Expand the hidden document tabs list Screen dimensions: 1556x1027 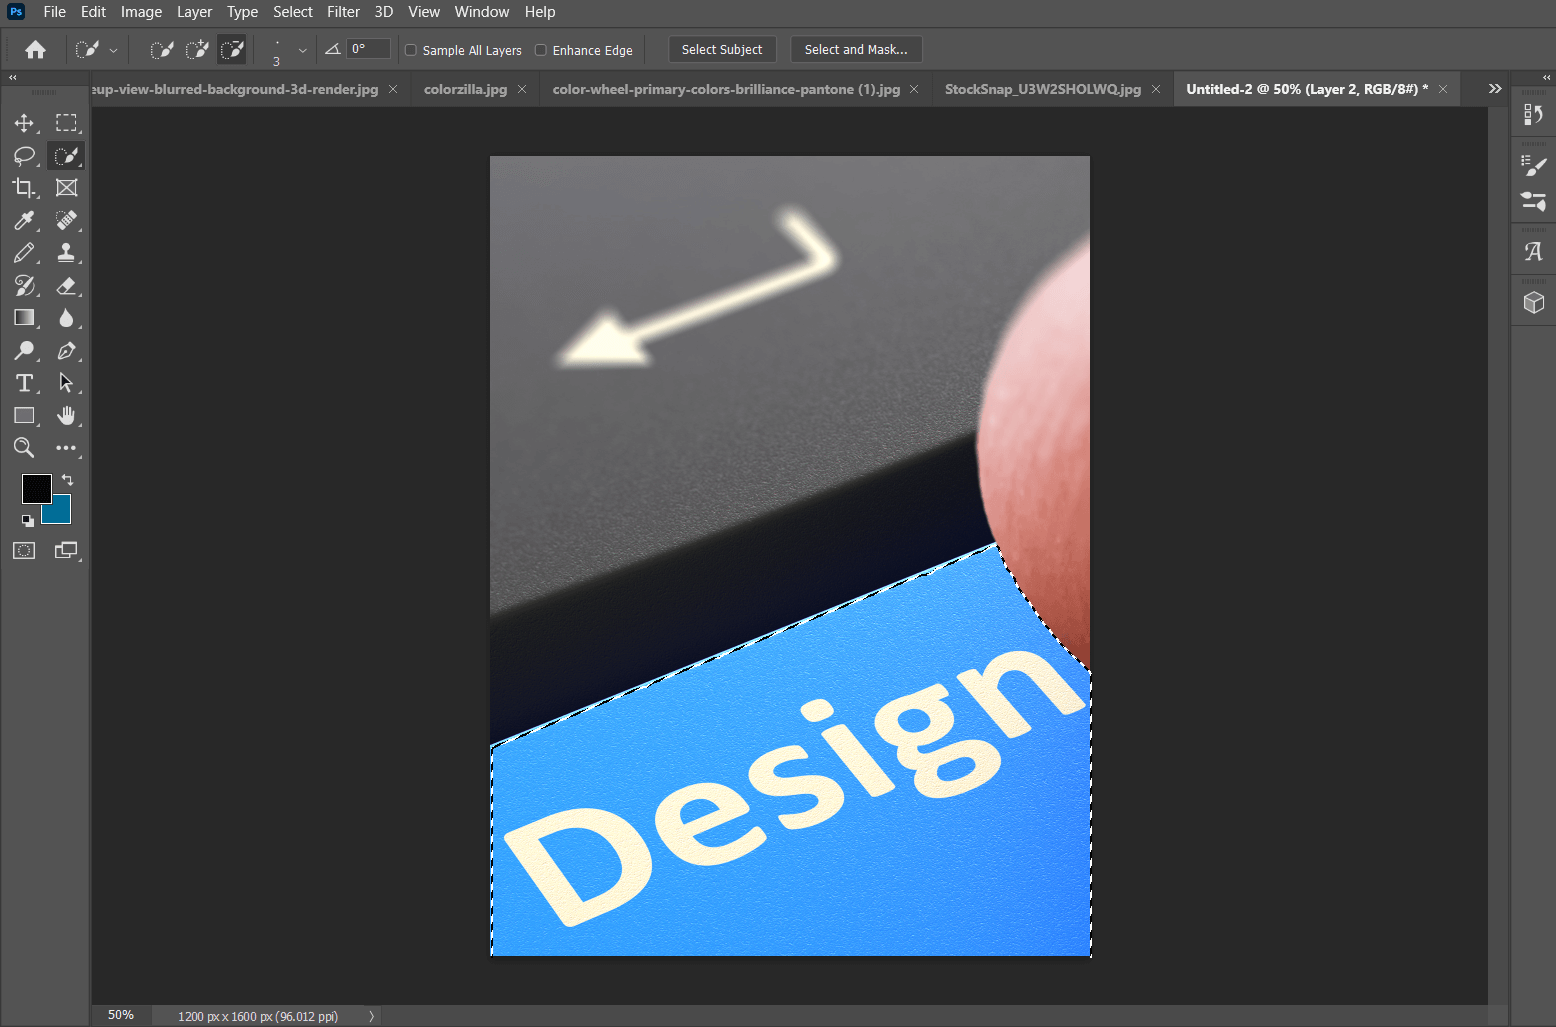pyautogui.click(x=1494, y=88)
